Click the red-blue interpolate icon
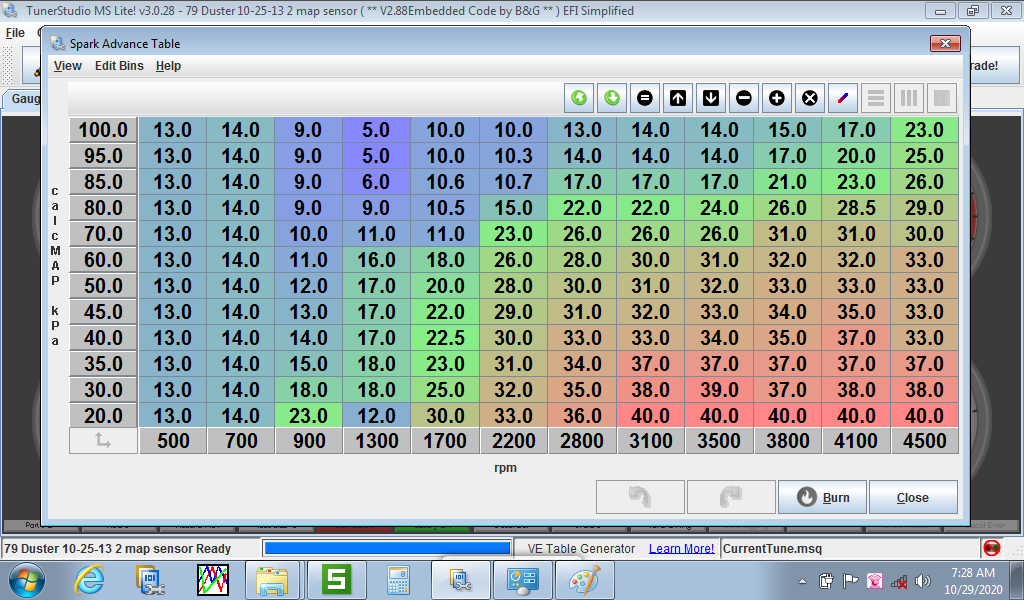The image size is (1024, 600). (x=843, y=98)
